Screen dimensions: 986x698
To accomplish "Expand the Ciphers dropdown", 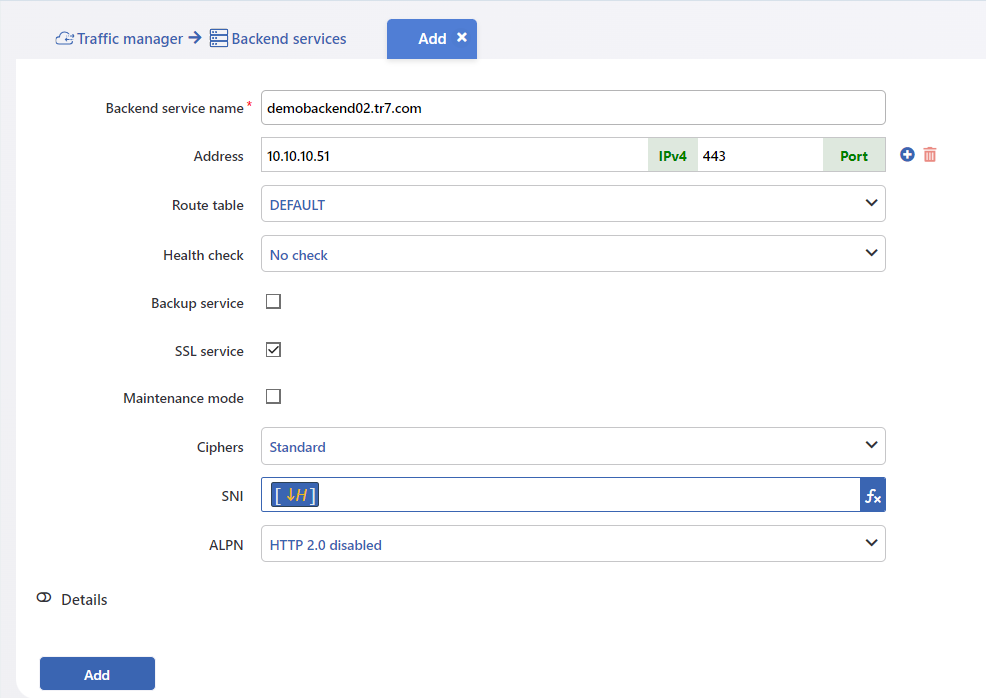I will (x=573, y=446).
